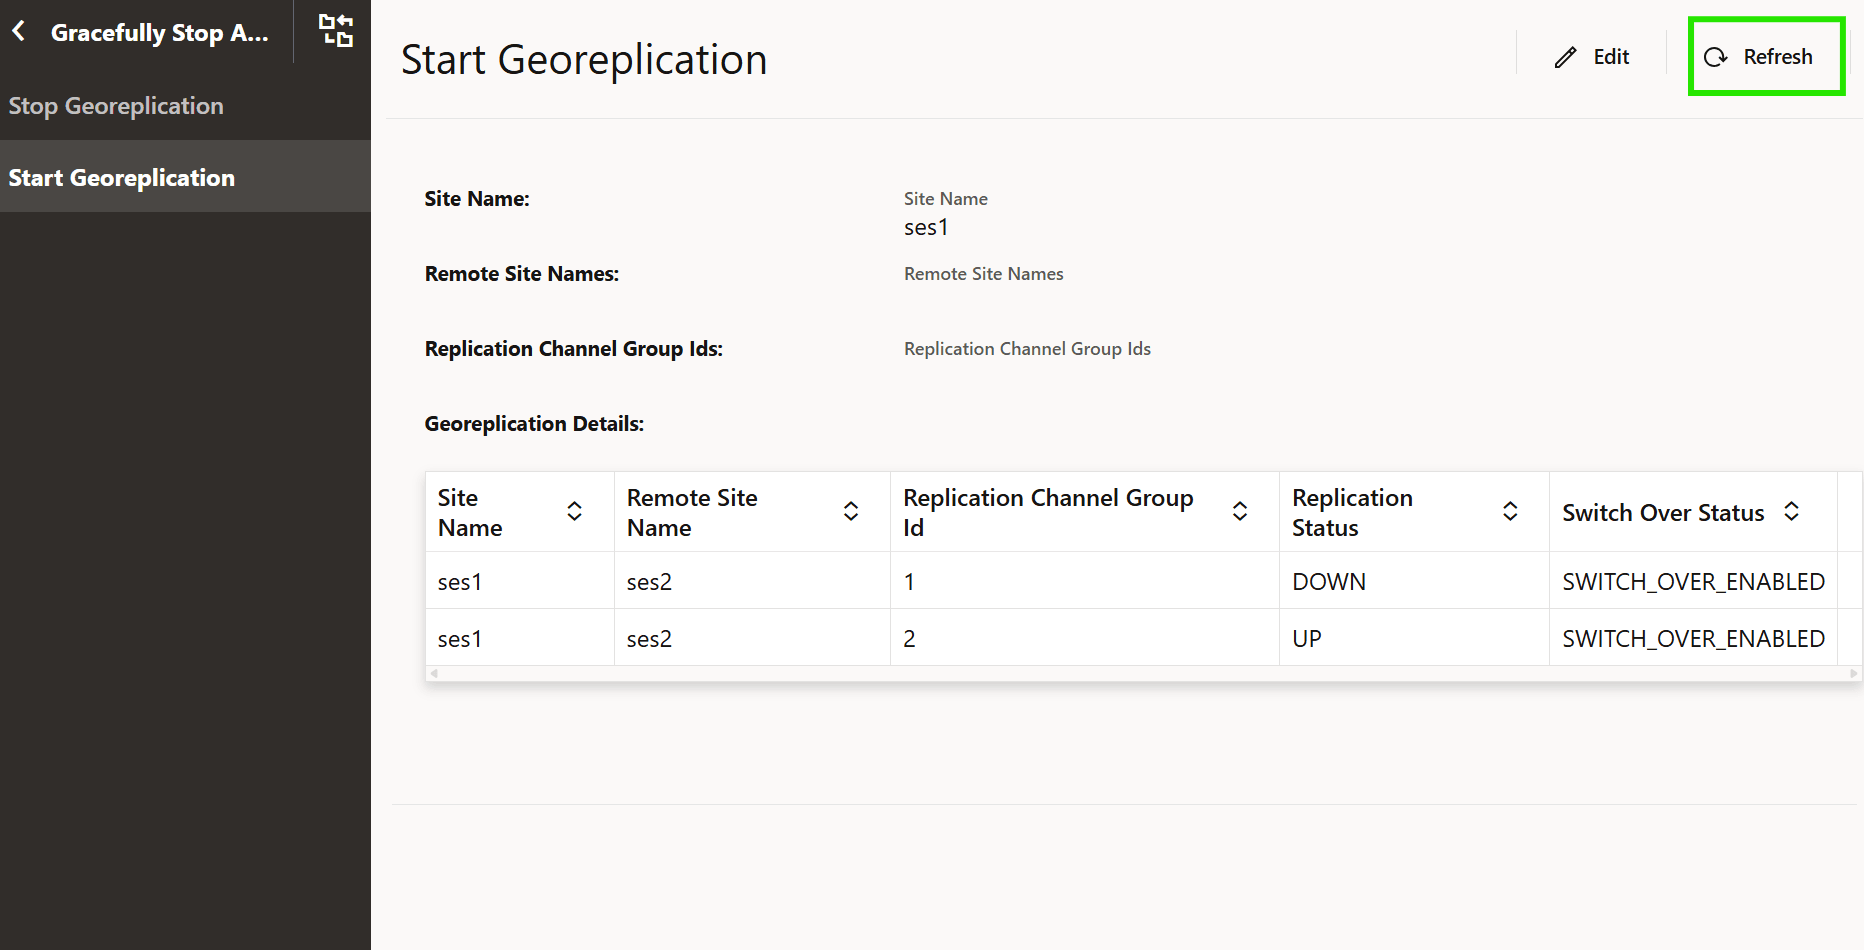Click the Replication Channel Group Ids field value
Screen dimensions: 1864x950
(1027, 349)
